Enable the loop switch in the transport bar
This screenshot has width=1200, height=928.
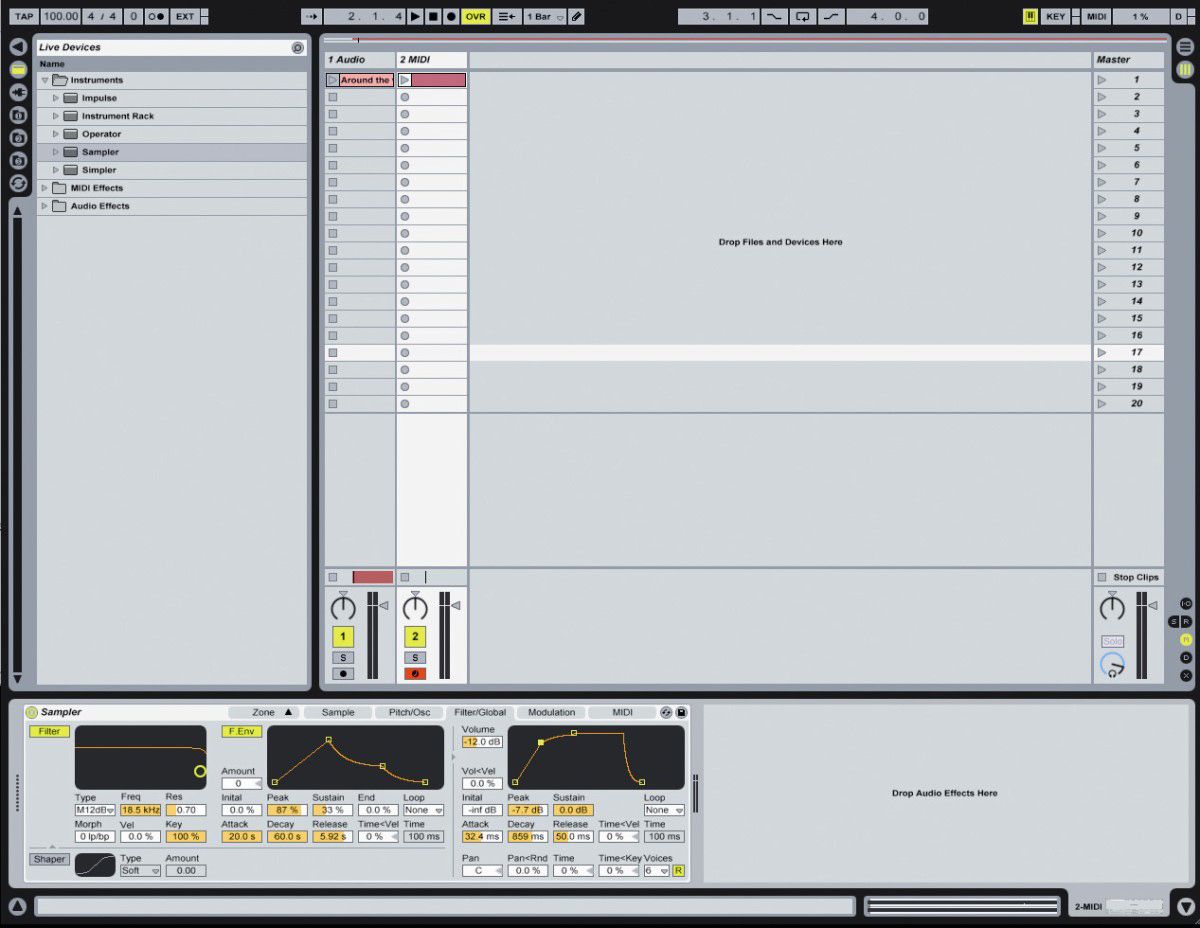pos(803,16)
